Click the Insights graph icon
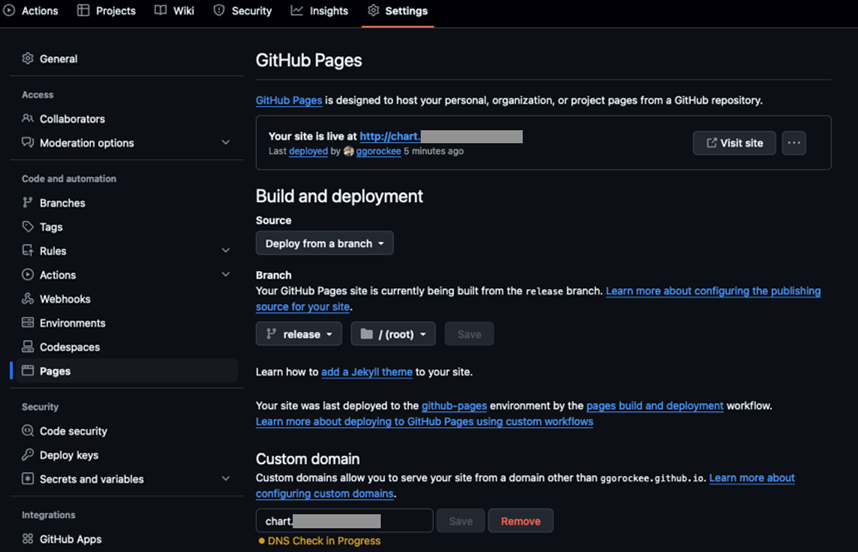The image size is (858, 552). coord(297,10)
